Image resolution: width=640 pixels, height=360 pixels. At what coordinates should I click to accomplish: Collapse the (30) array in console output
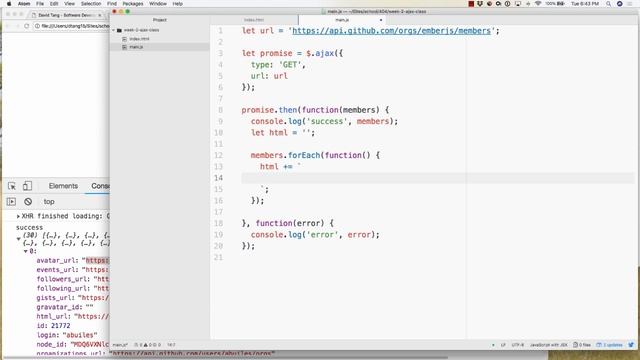[18, 239]
